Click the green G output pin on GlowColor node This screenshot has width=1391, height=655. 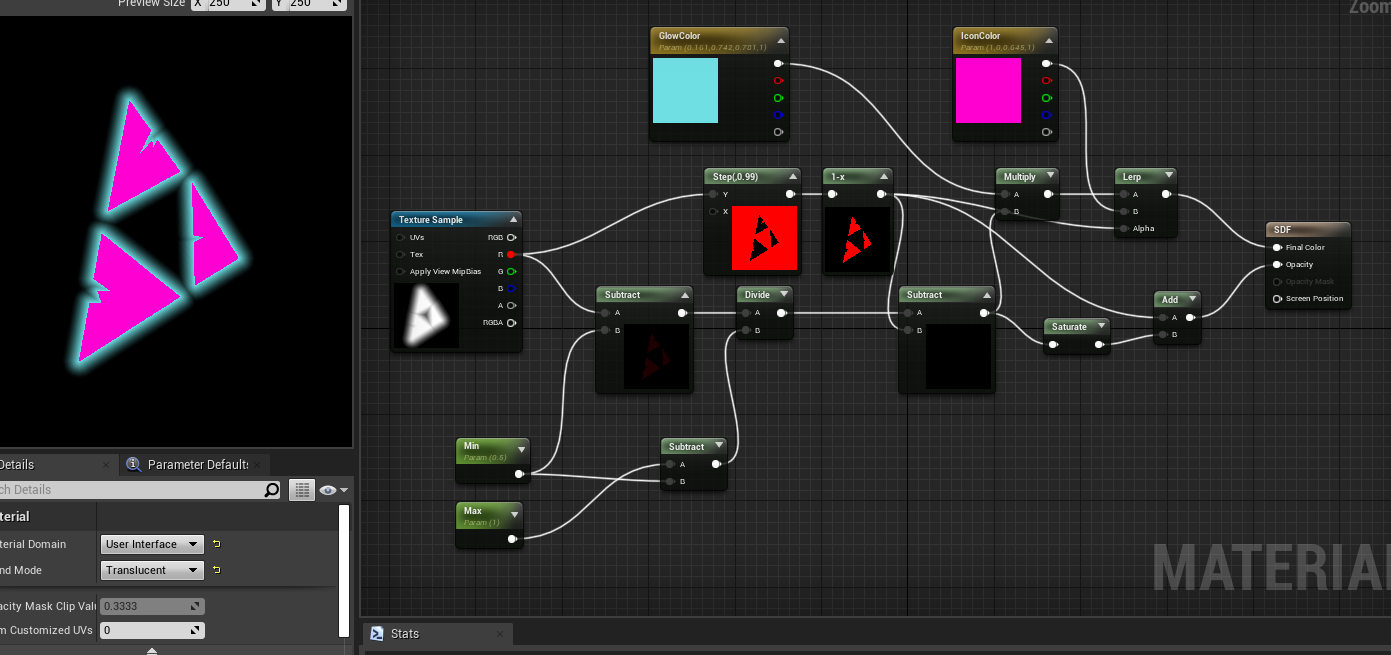click(778, 98)
